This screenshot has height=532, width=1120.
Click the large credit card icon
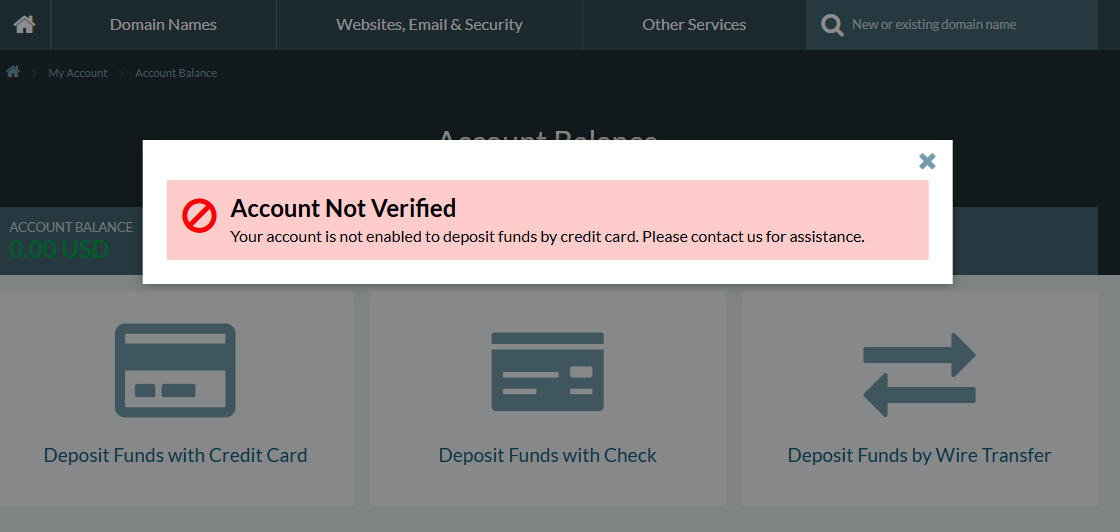175,370
